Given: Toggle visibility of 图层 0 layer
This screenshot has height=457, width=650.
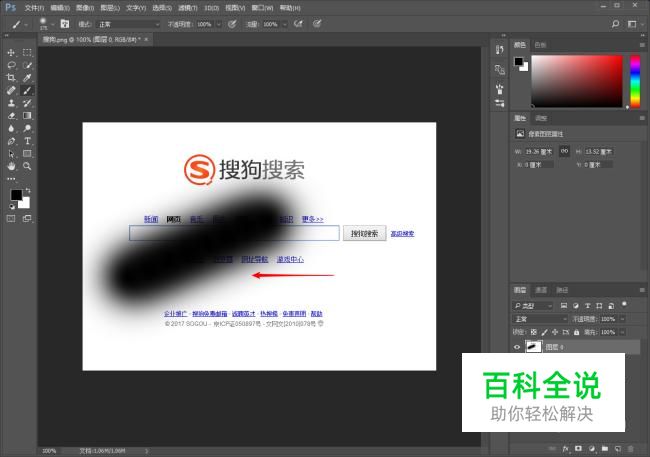Looking at the screenshot, I should pos(517,347).
